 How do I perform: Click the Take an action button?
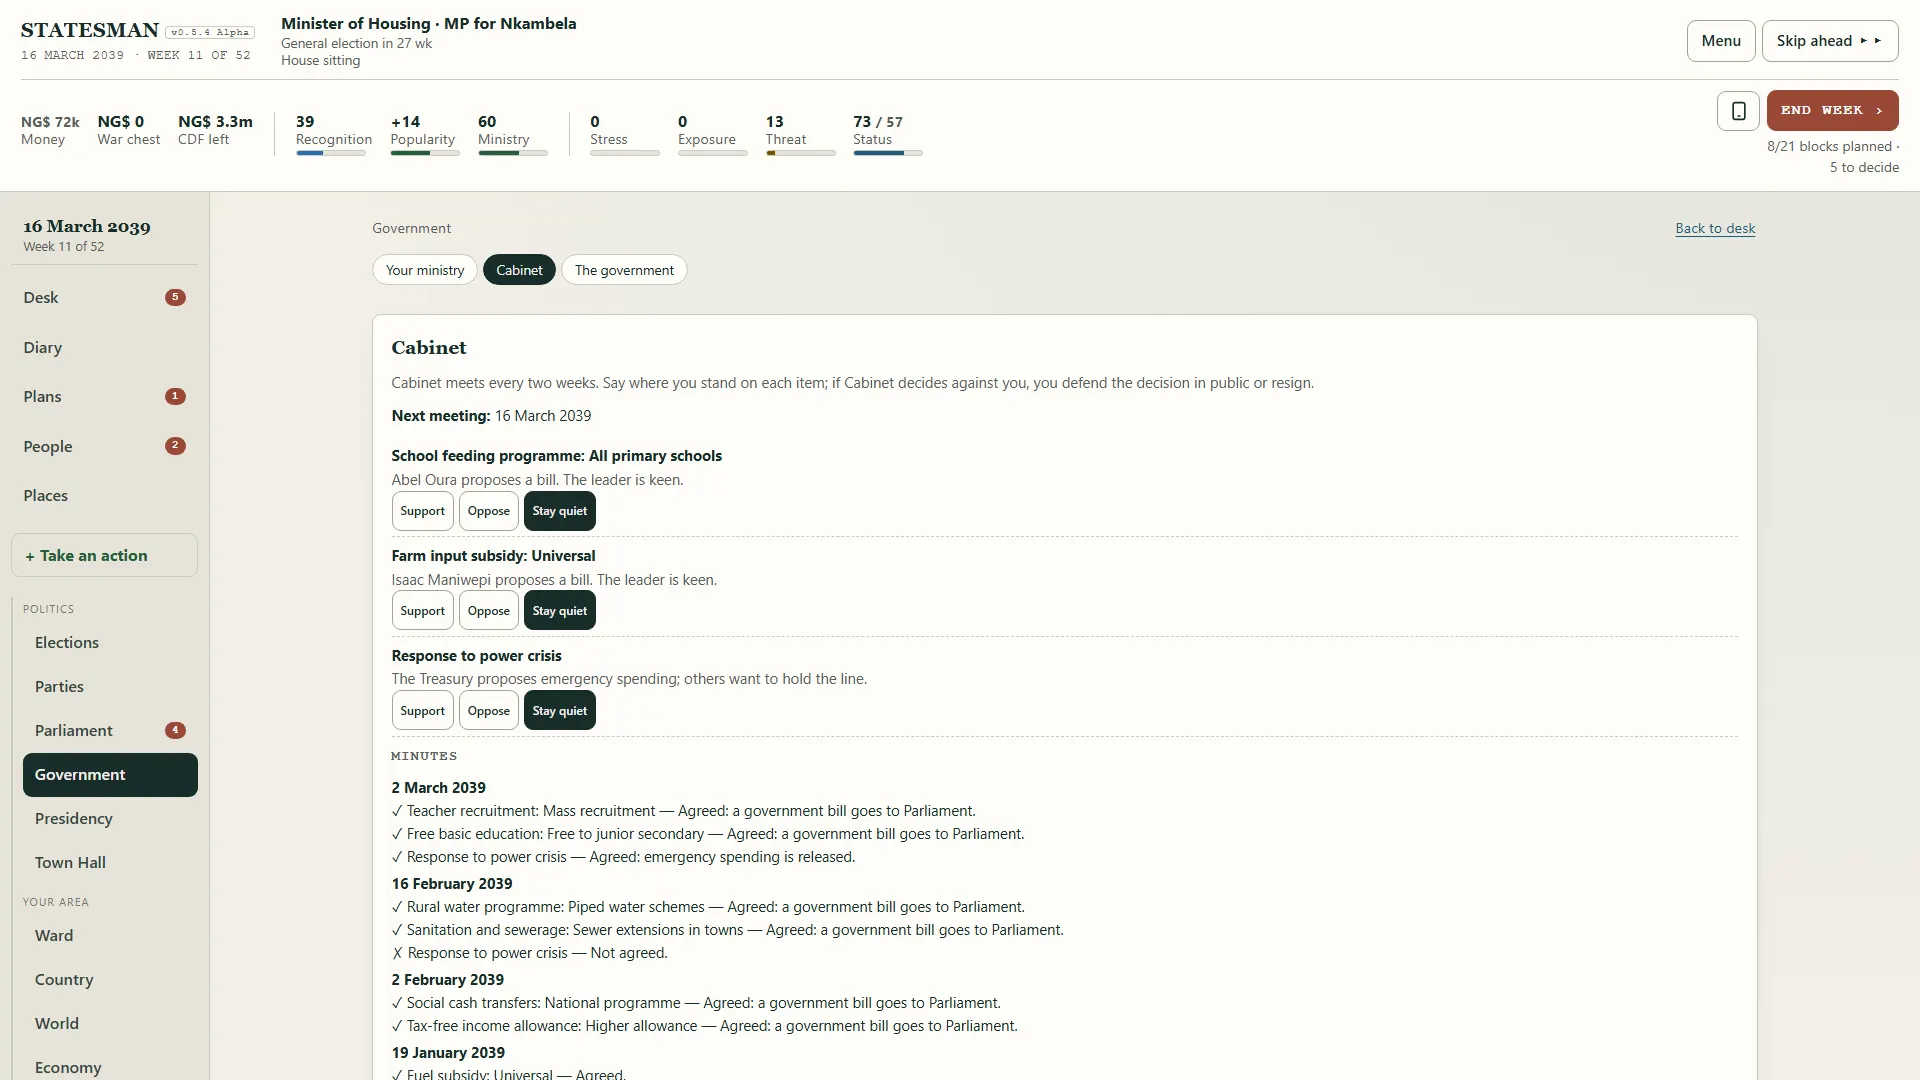click(104, 555)
